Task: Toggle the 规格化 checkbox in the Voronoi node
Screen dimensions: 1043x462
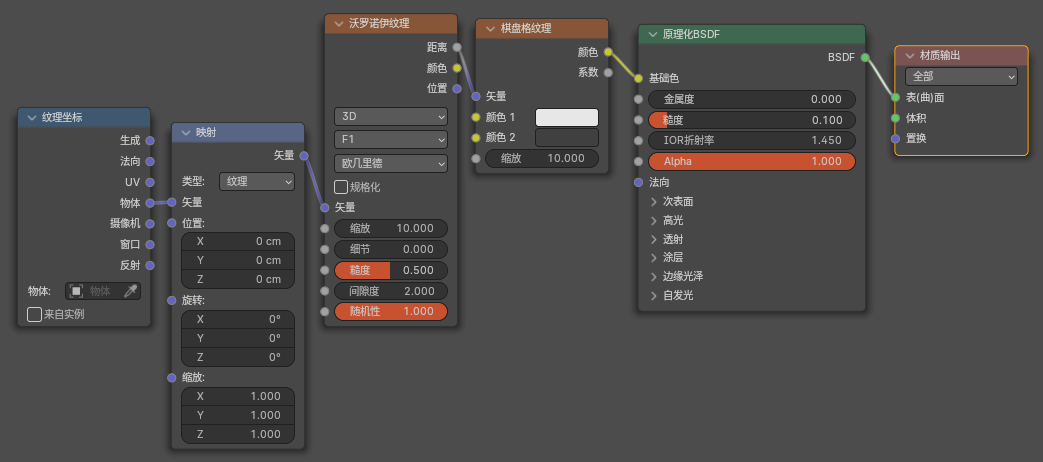Action: click(x=341, y=187)
